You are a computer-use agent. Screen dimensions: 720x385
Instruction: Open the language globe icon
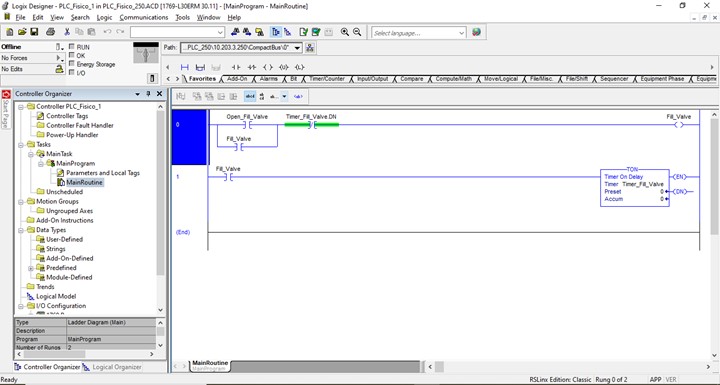[x=477, y=32]
